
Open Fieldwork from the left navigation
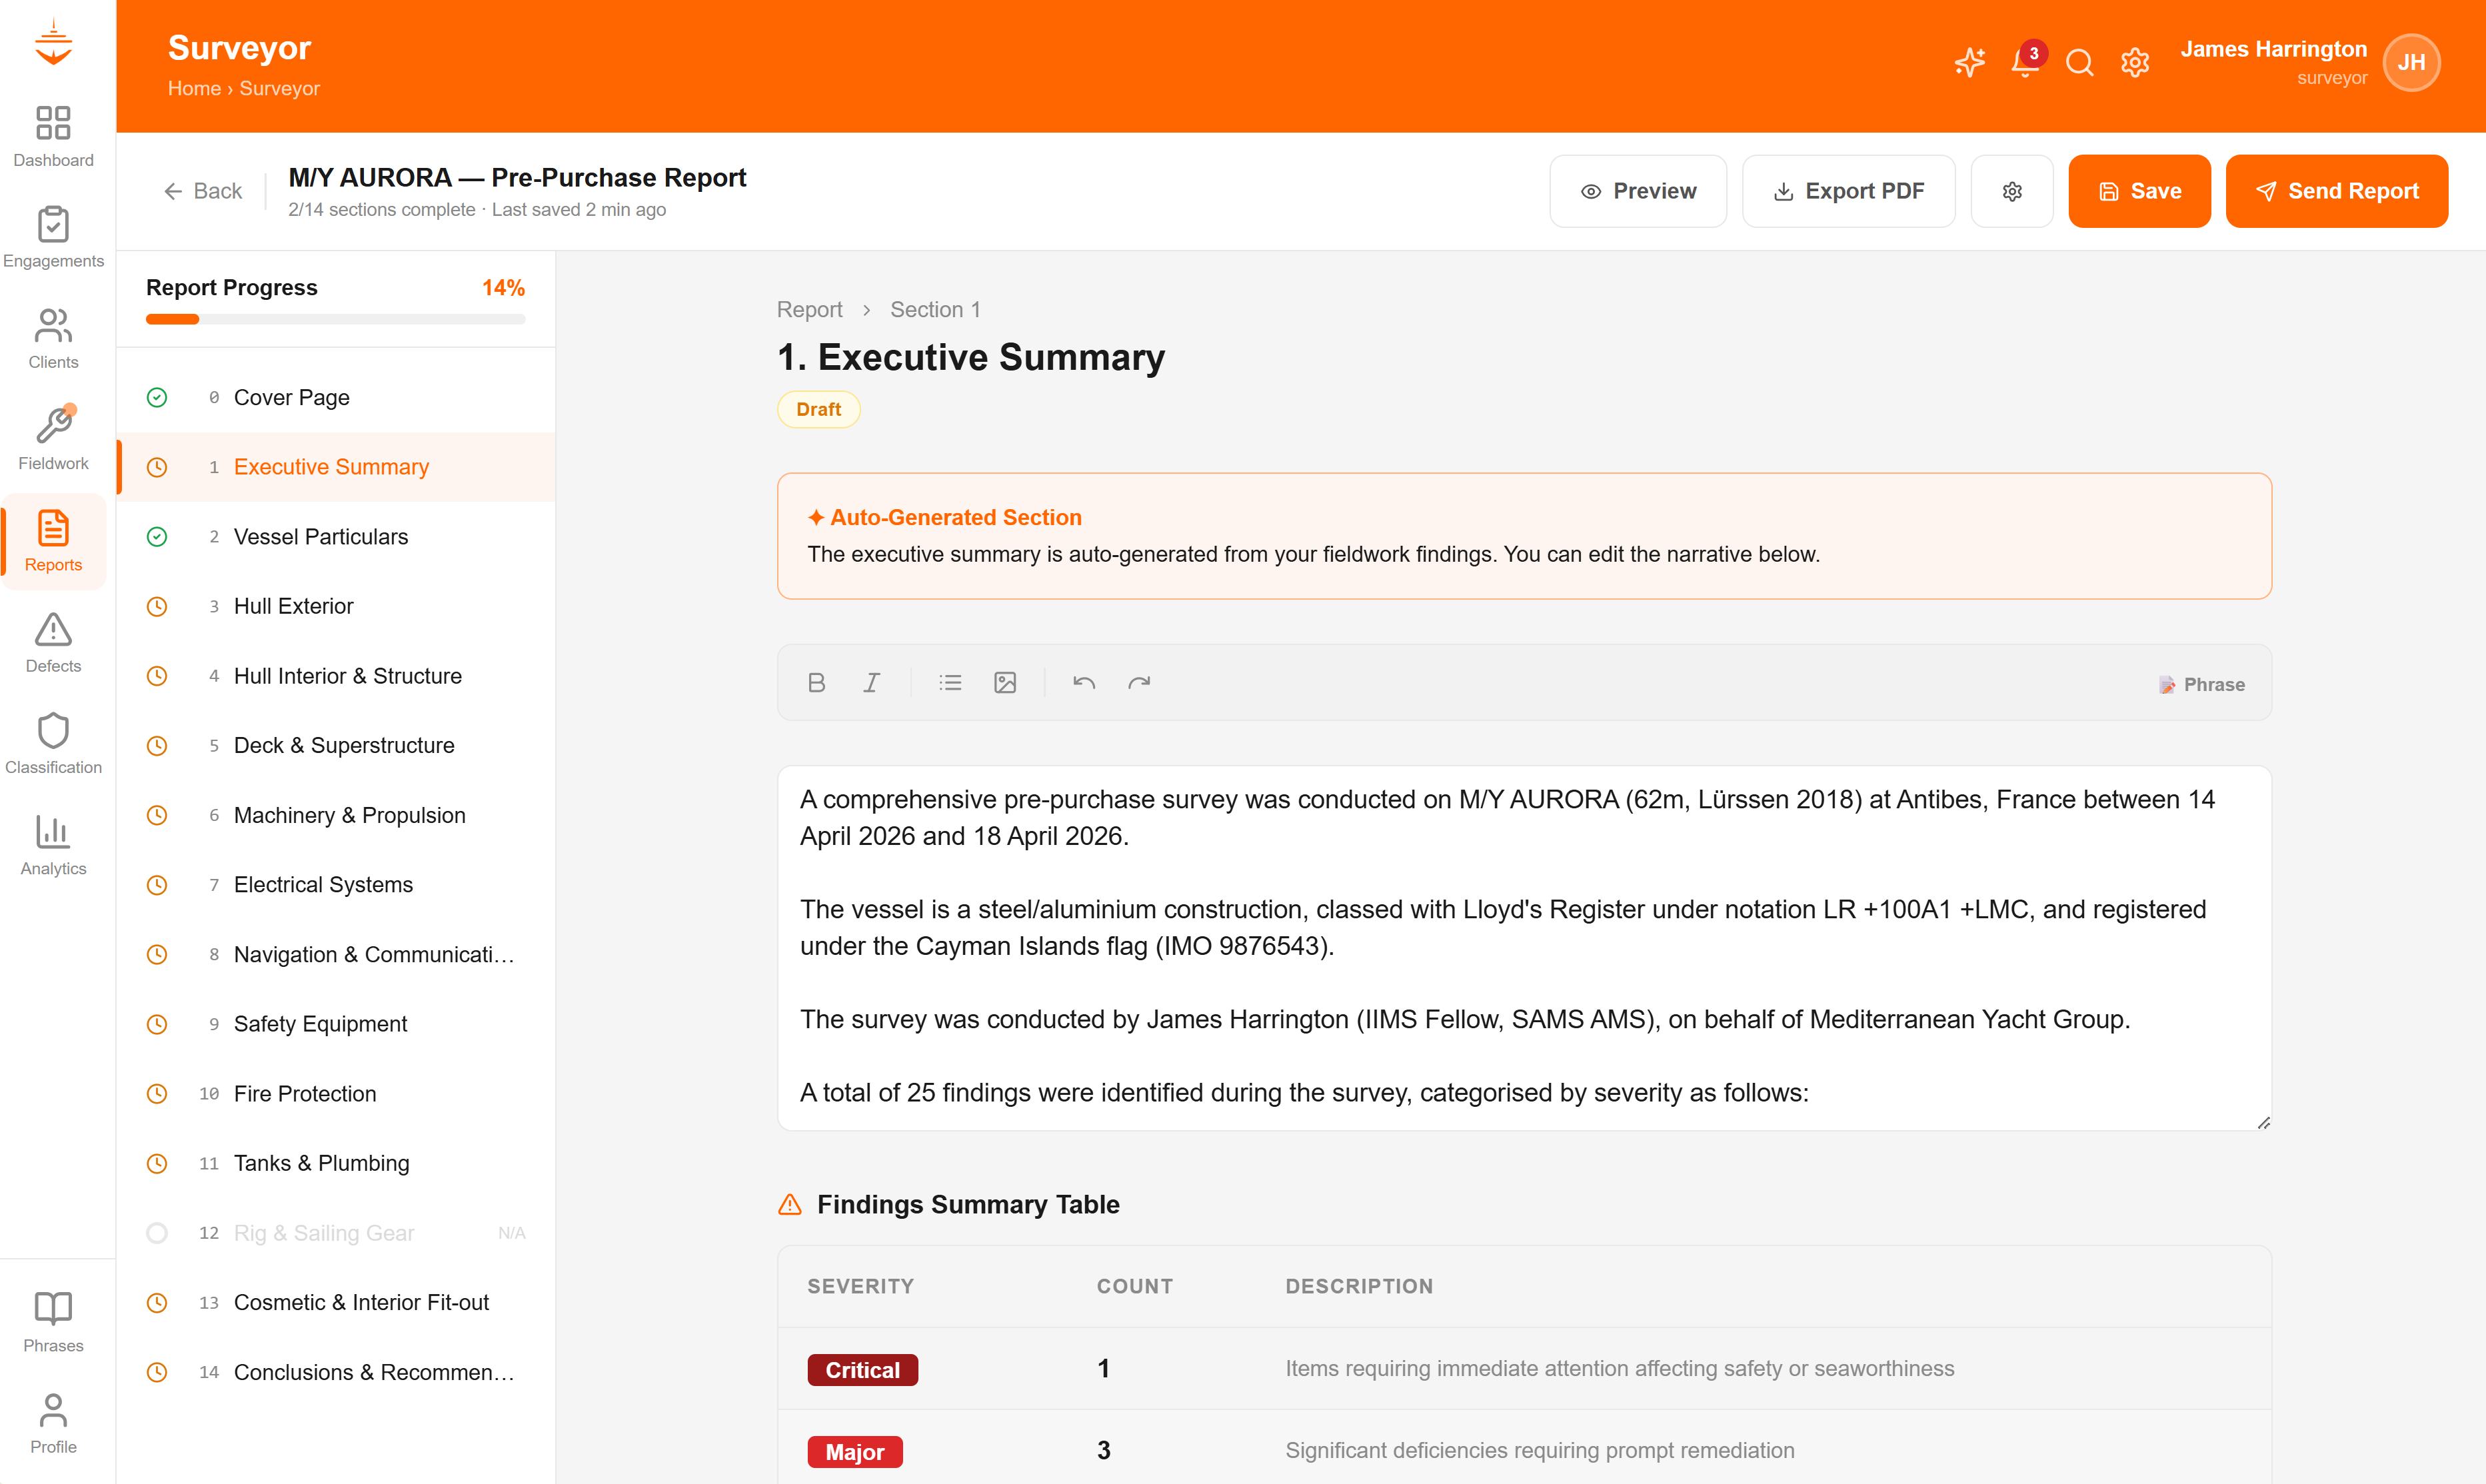point(53,440)
